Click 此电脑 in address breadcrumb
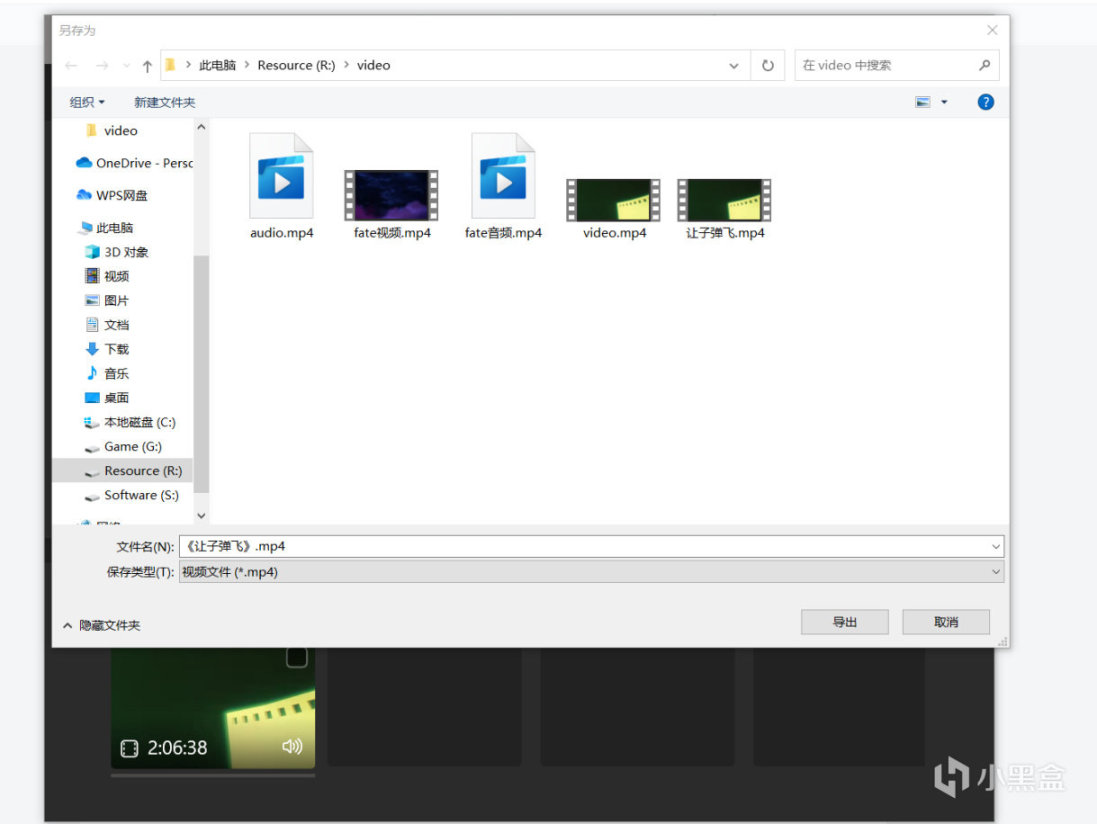 click(x=218, y=65)
